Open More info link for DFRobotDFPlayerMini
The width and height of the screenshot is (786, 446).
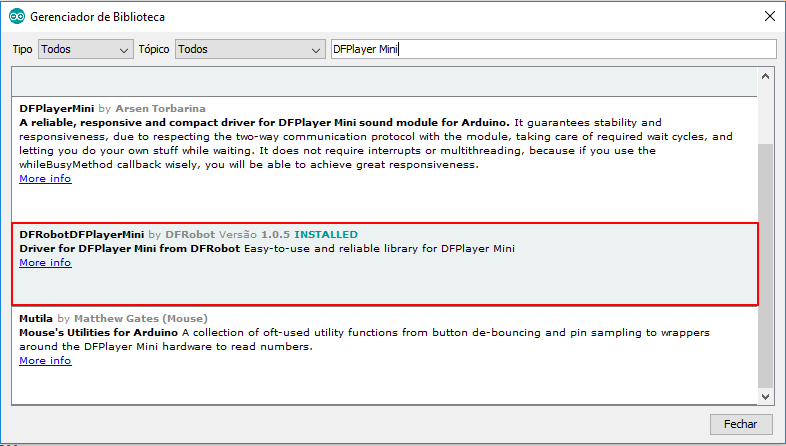tap(45, 263)
